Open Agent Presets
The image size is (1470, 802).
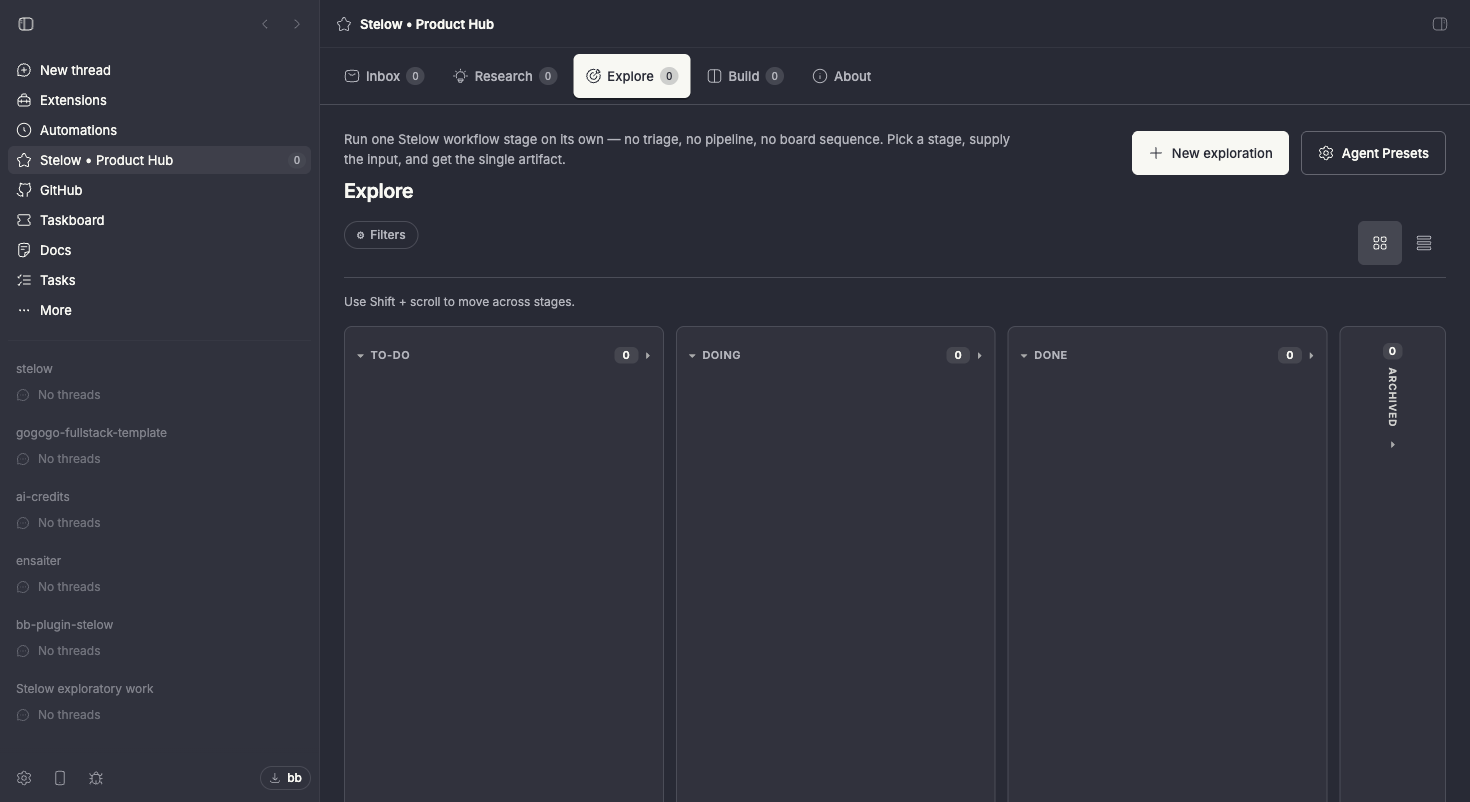1373,153
